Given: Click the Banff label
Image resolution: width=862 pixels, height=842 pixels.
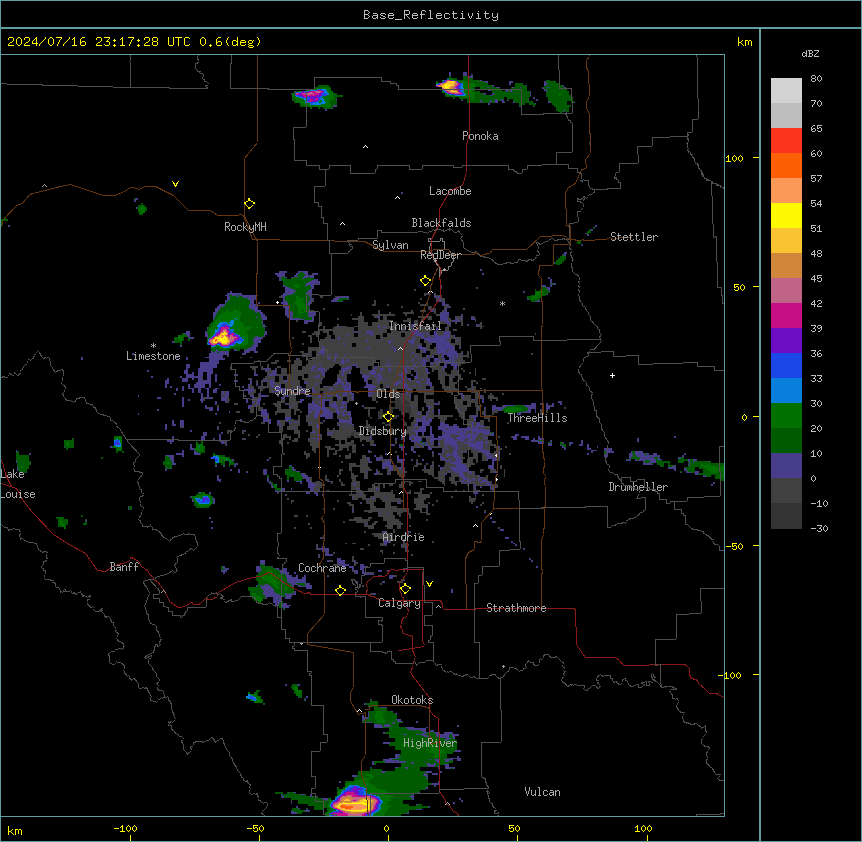Looking at the screenshot, I should tap(124, 567).
